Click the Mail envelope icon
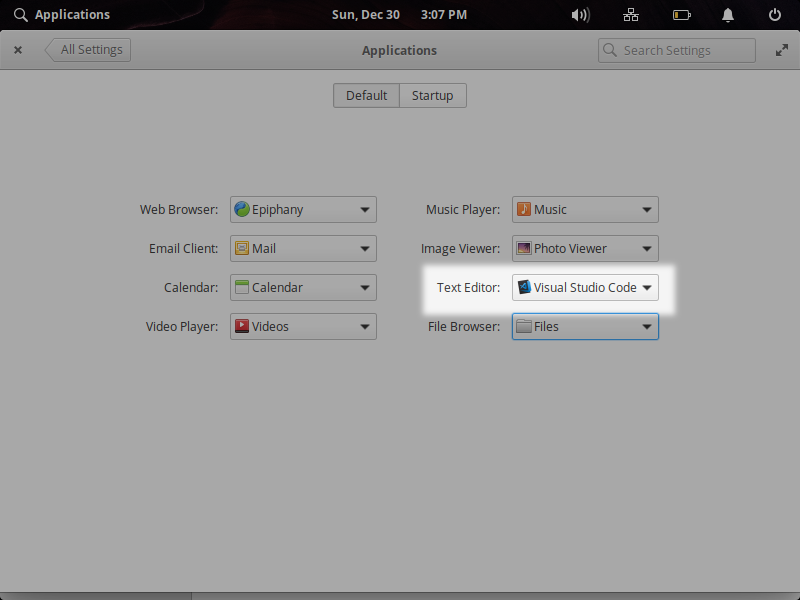The height and width of the screenshot is (600, 800). [x=242, y=248]
